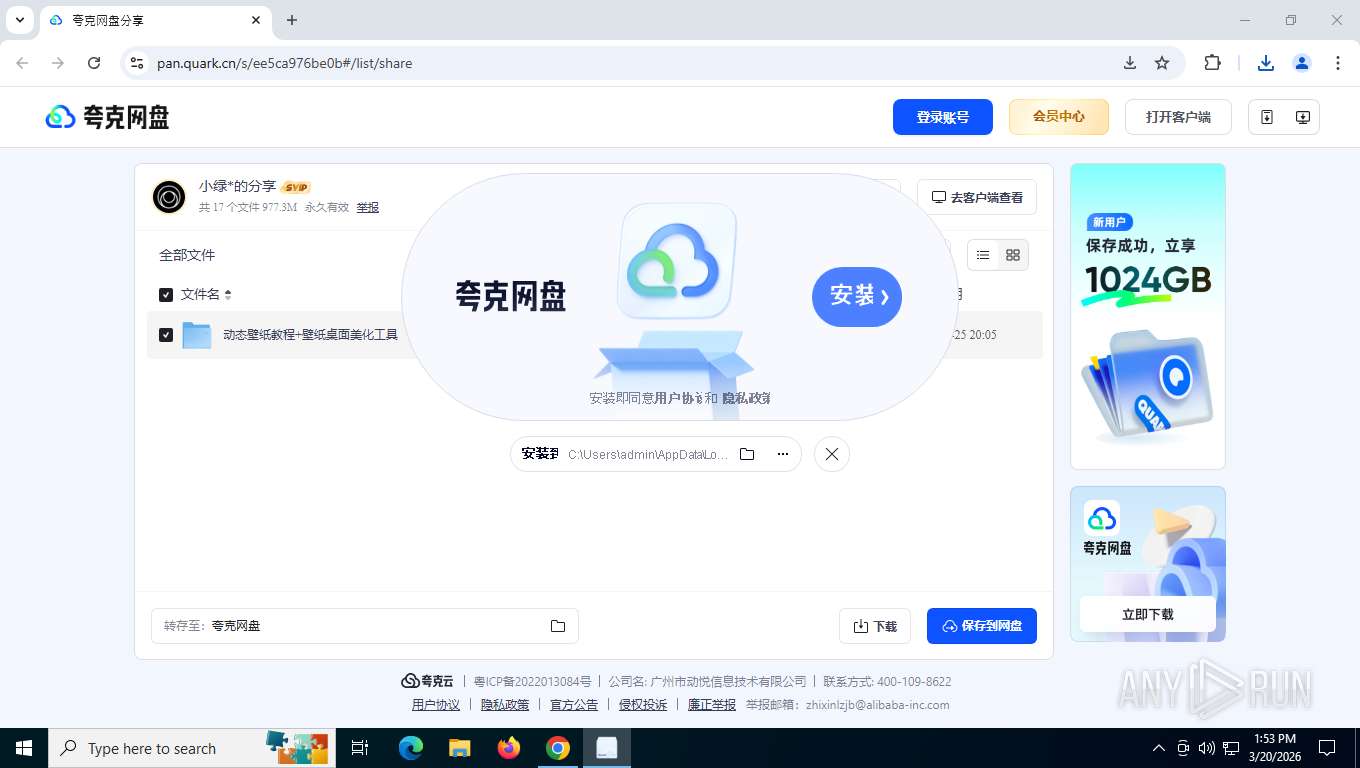Image resolution: width=1360 pixels, height=768 pixels.
Task: Open the 会员中心 member center
Action: click(x=1059, y=117)
